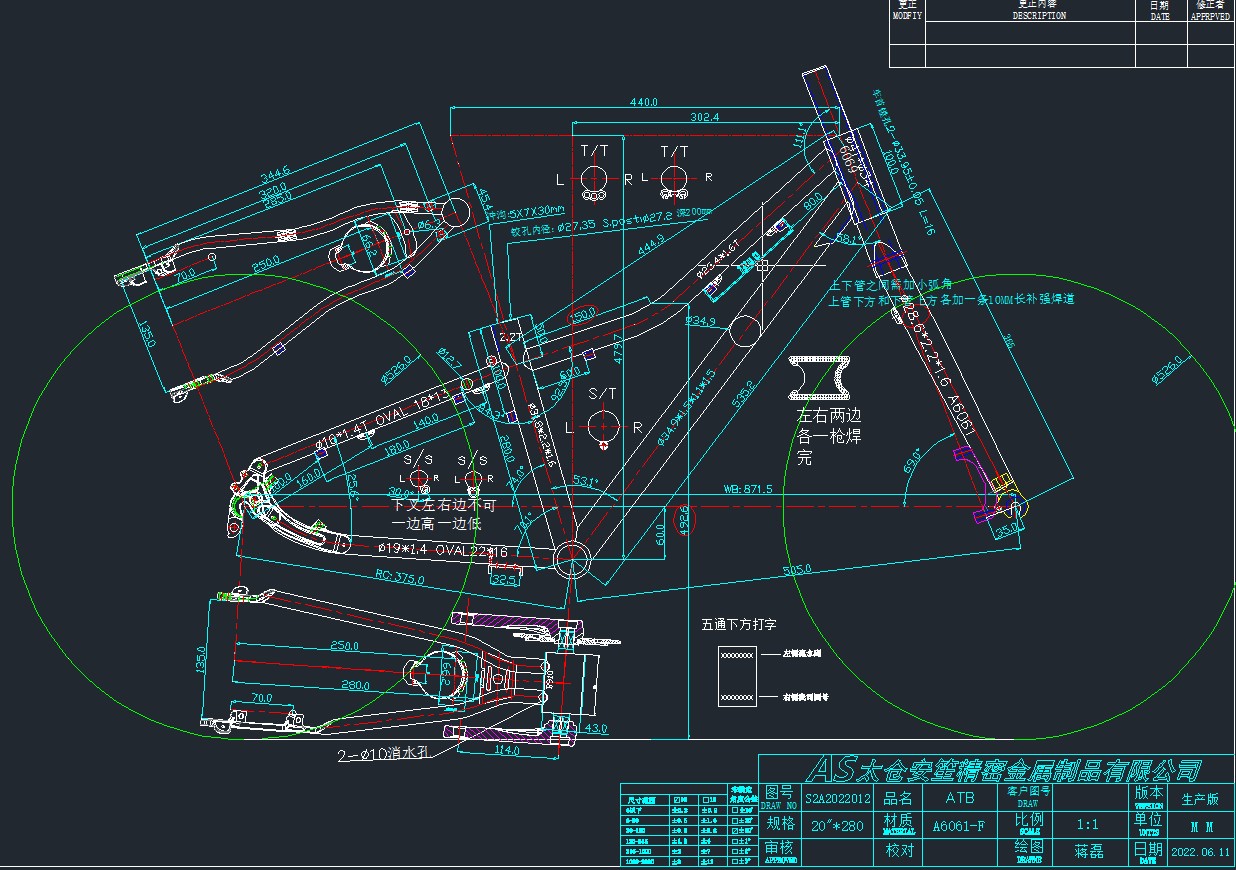Screen dimensions: 1236x870
Task: Click the DESCRIPTION header in revision table
Action: coord(1039,16)
